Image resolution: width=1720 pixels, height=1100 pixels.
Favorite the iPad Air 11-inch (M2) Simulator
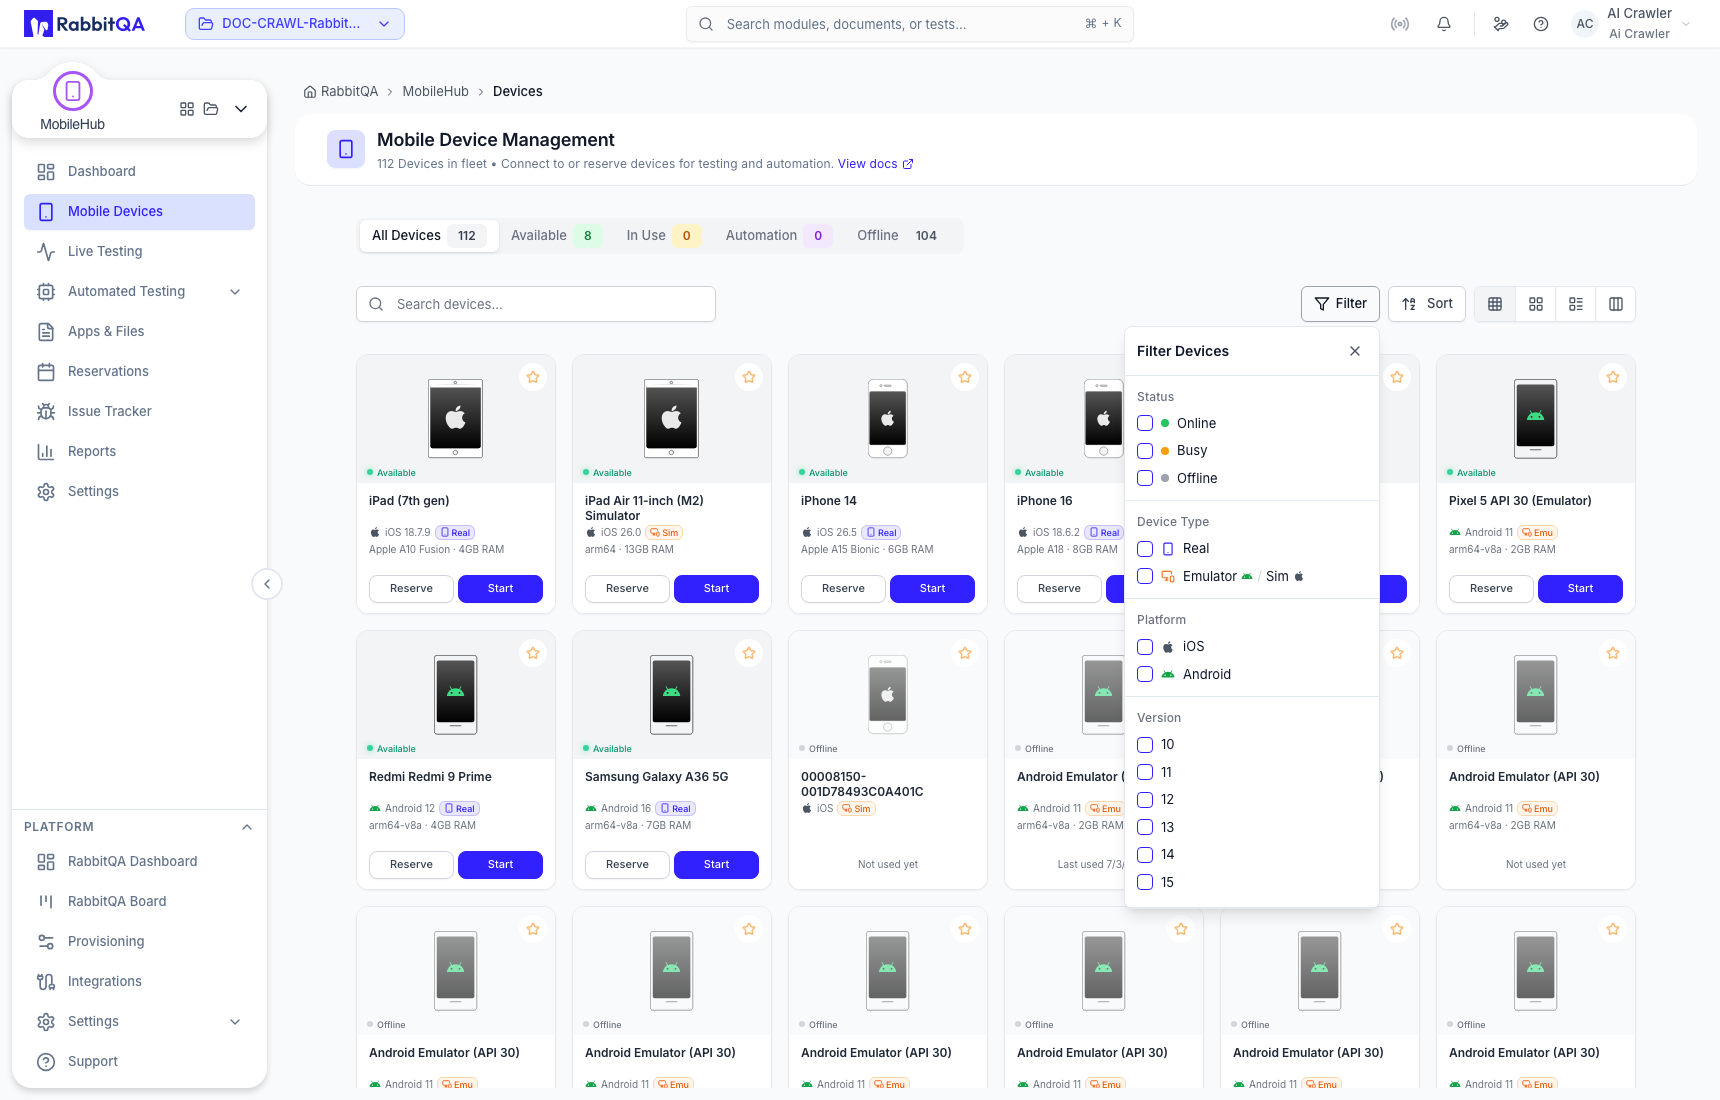click(x=749, y=377)
